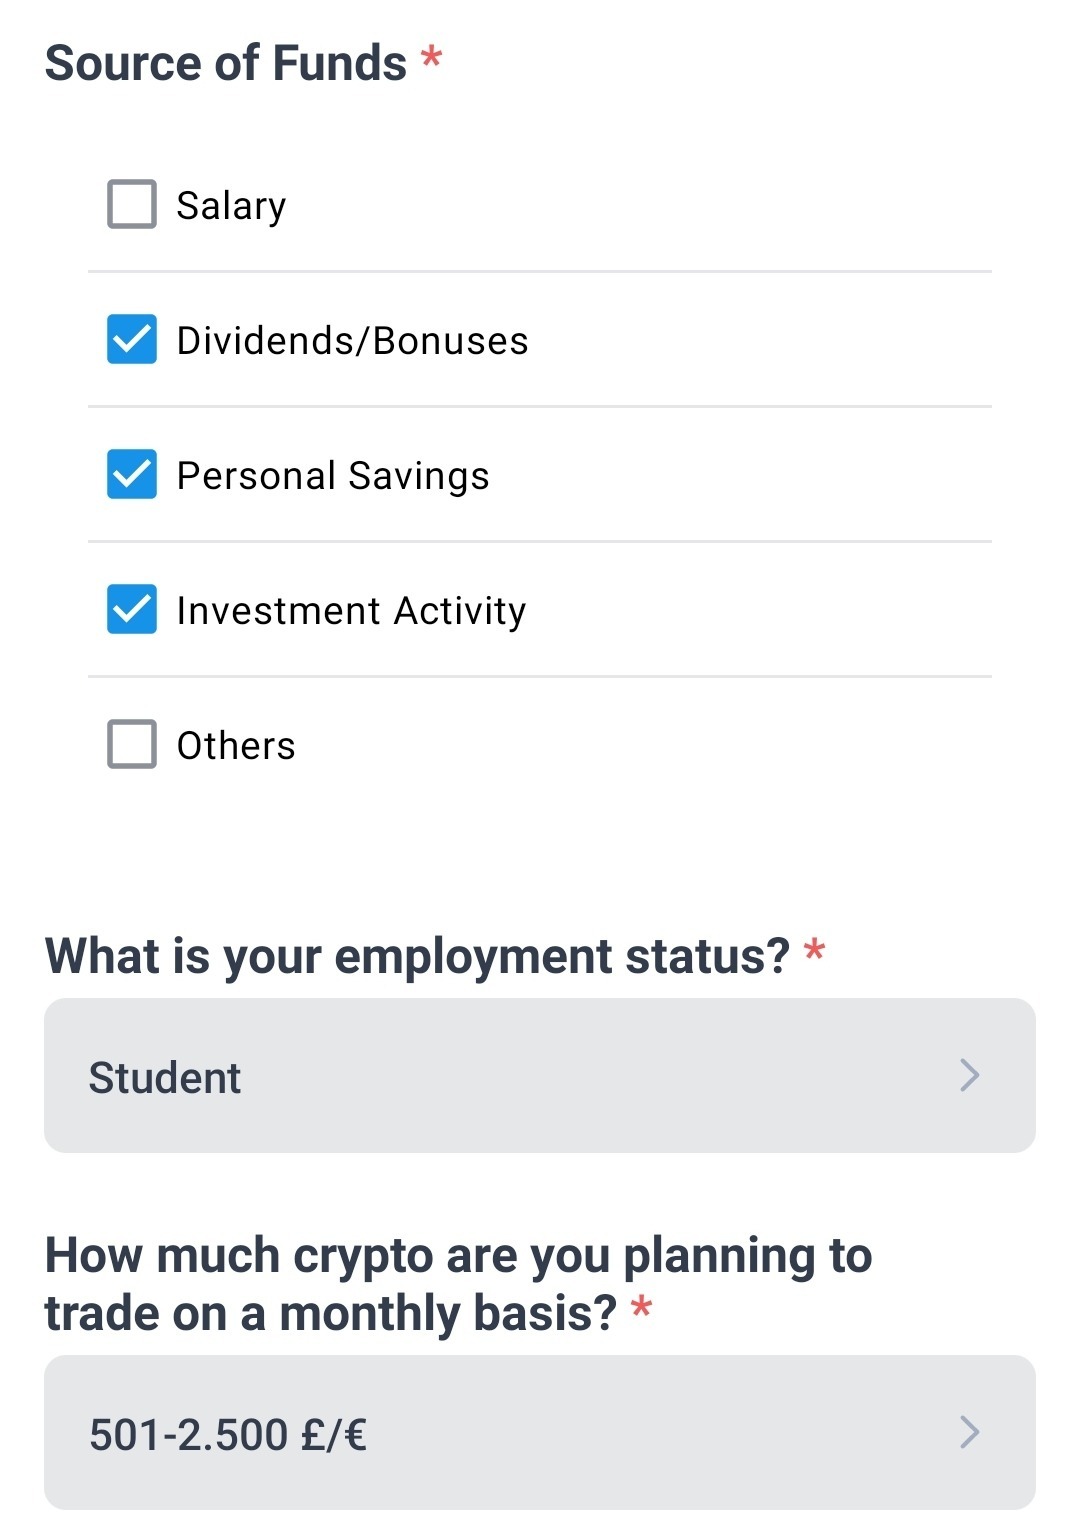This screenshot has width=1080, height=1527.
Task: Untick the Investment Activity checkbox
Action: (x=132, y=609)
